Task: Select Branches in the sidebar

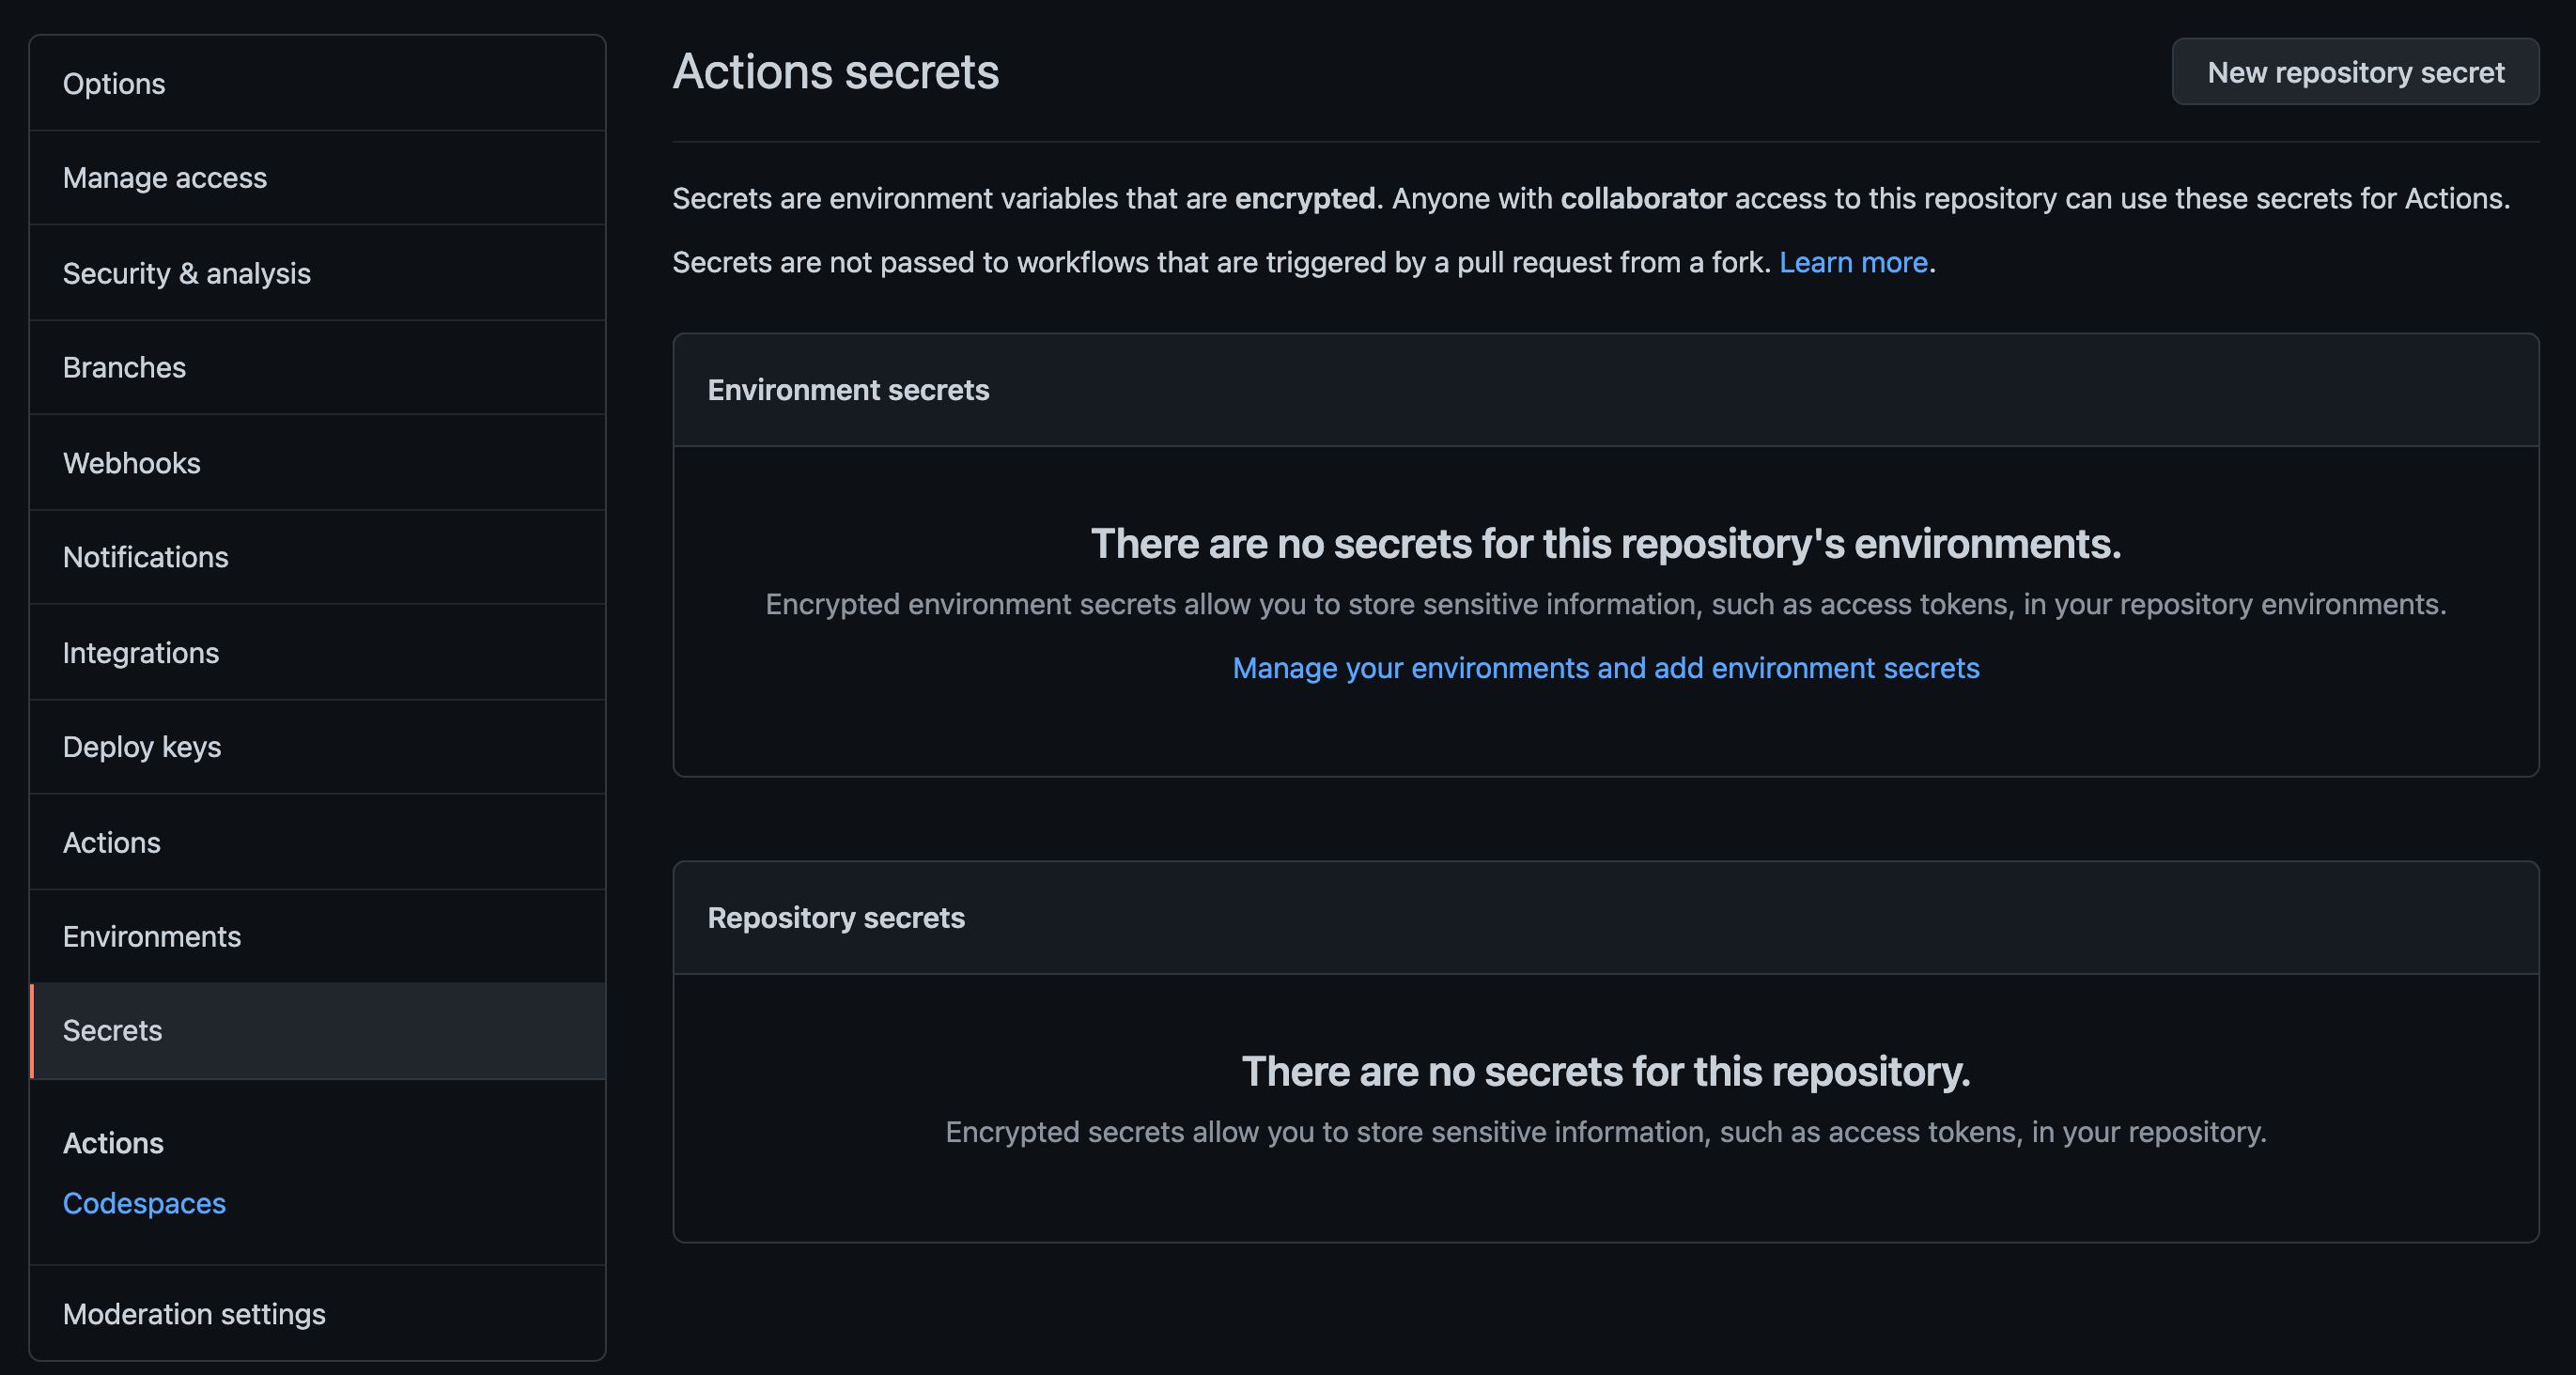Action: click(124, 367)
